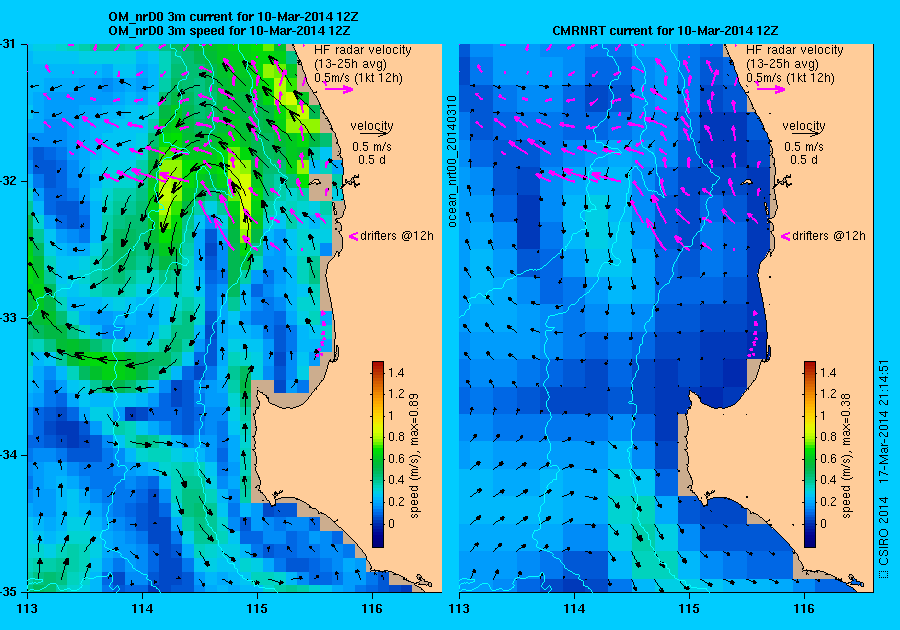The width and height of the screenshot is (900, 630).
Task: Click the right panel title 'CMRNRT current for 10-Mar-2014 12Z'
Action: tap(665, 31)
